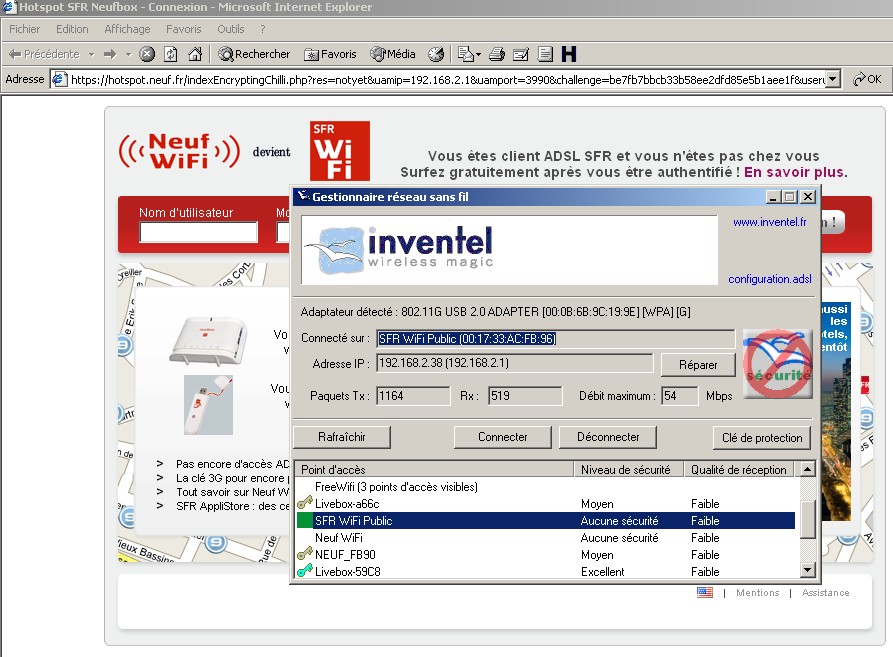The height and width of the screenshot is (657, 893).
Task: Open the ? help menu
Action: 263,29
